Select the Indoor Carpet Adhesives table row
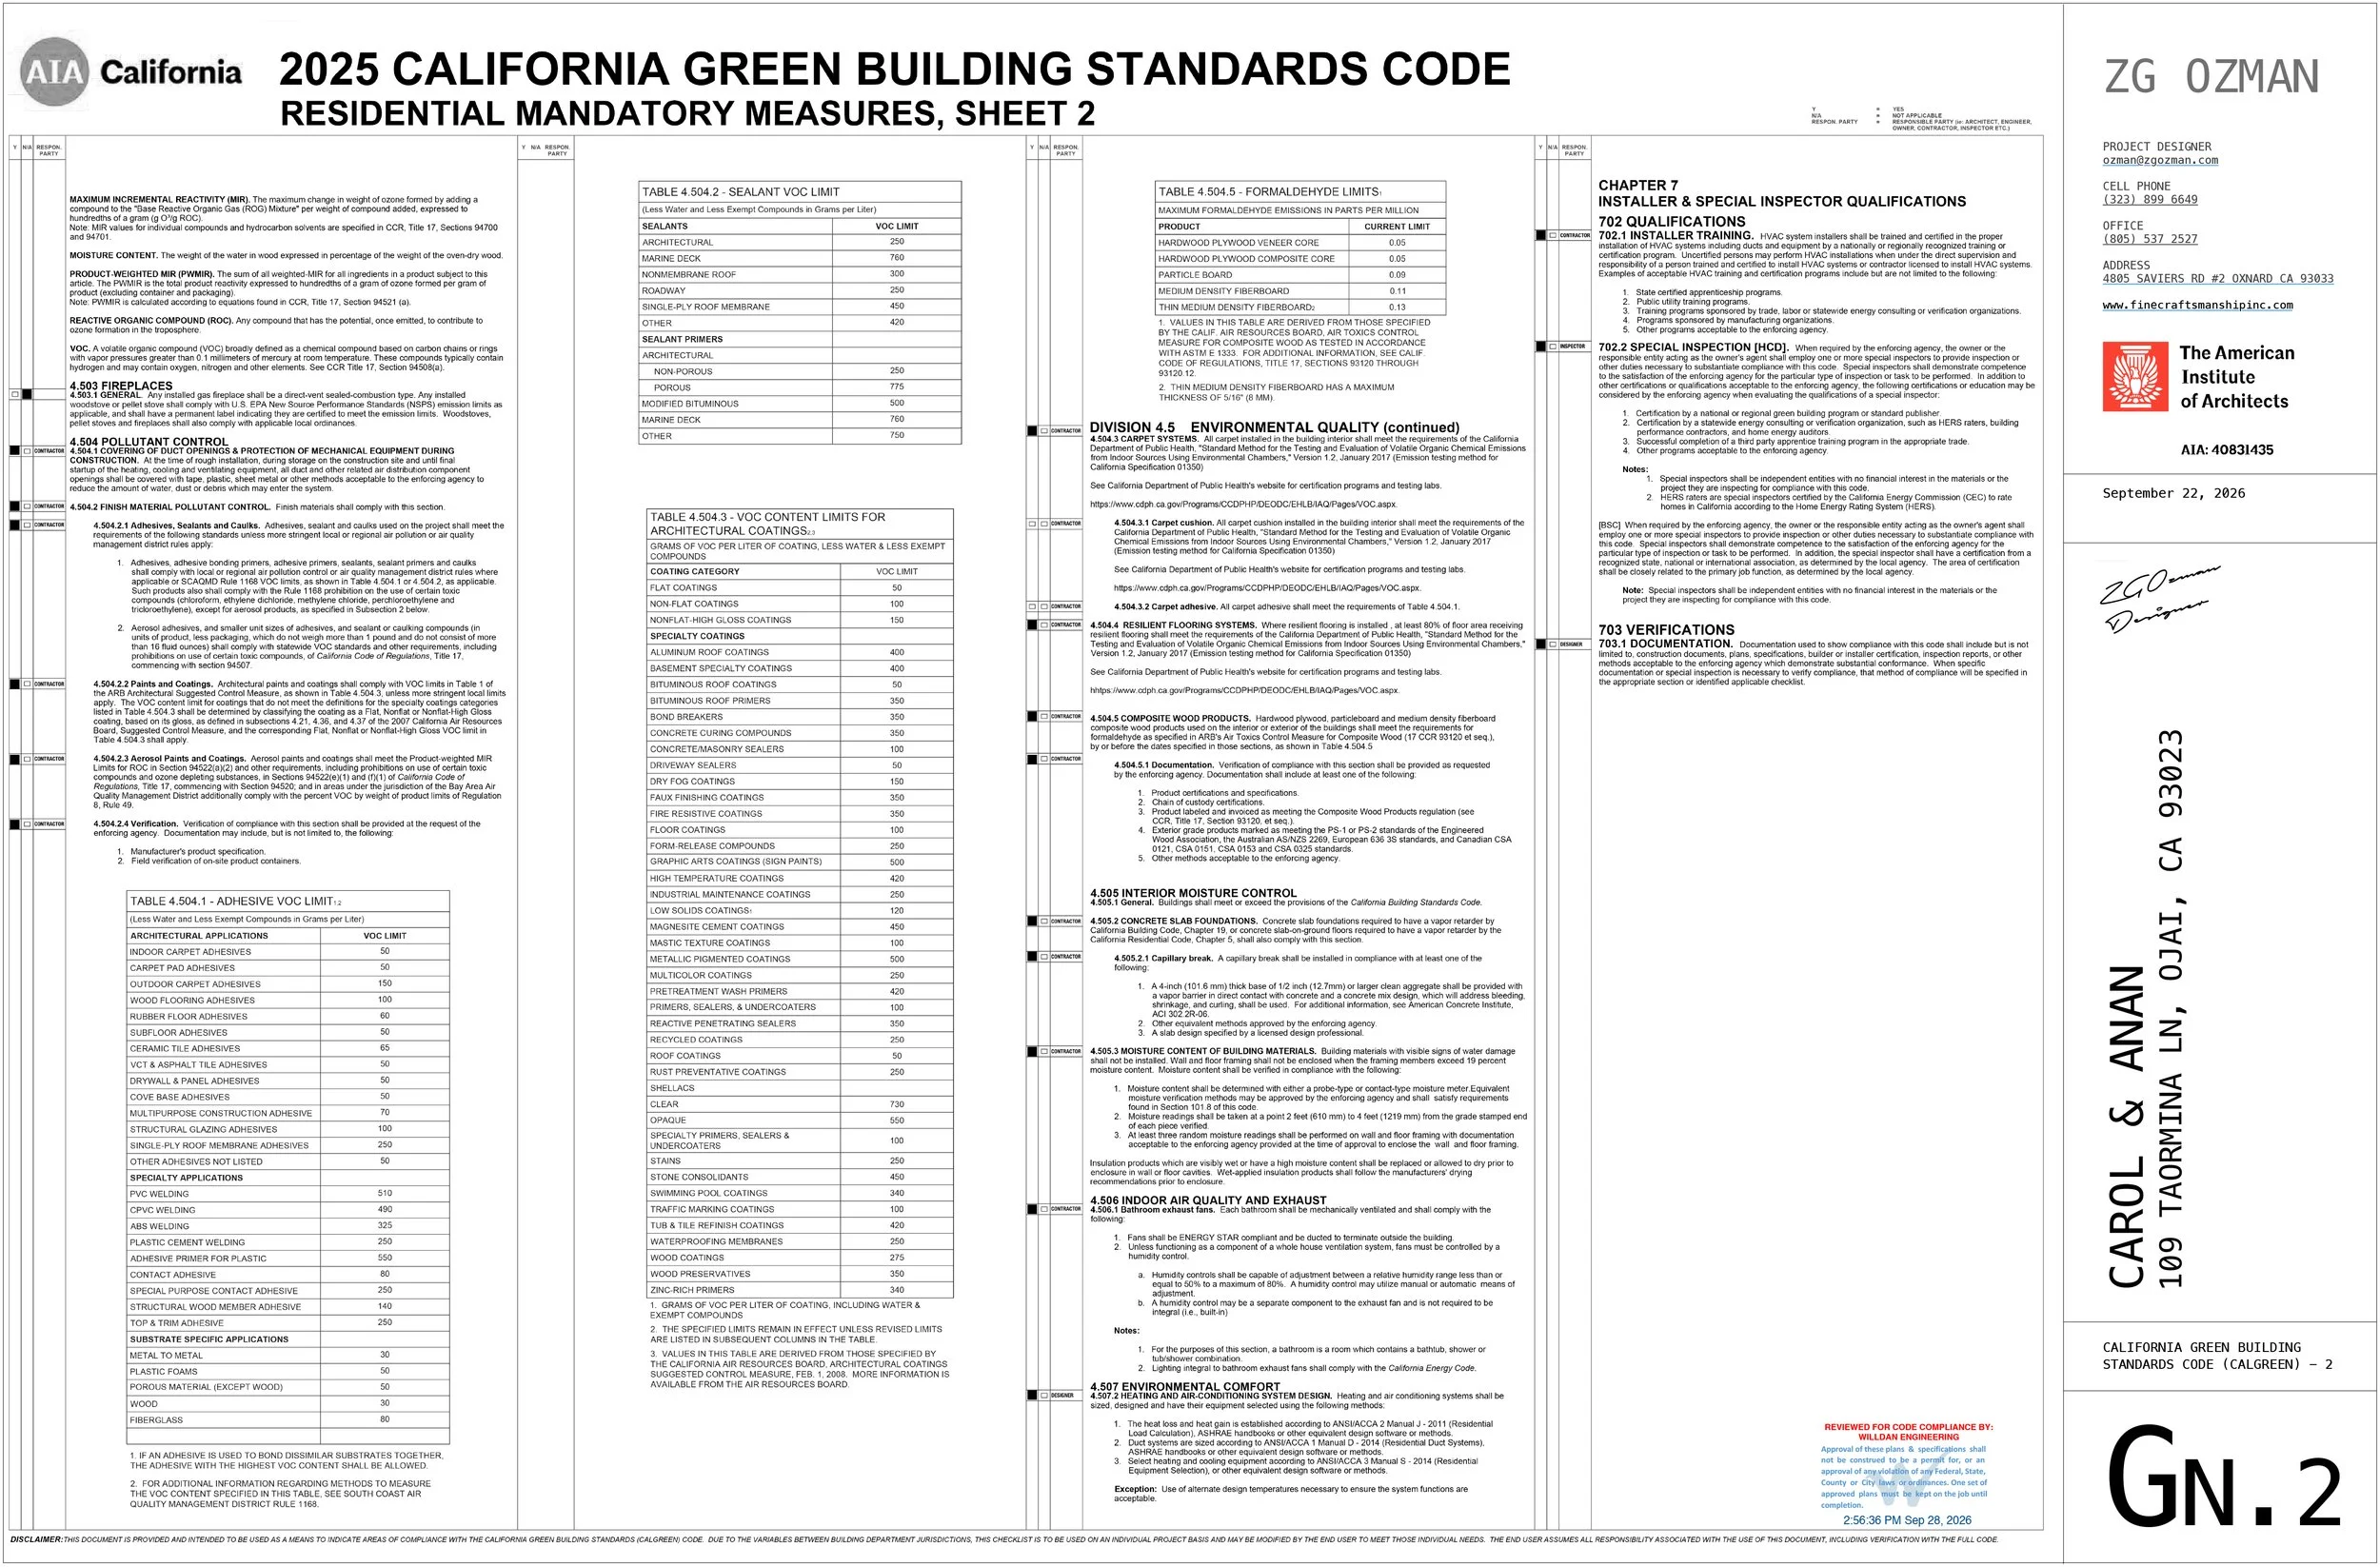The image size is (2380, 1567). (288, 952)
